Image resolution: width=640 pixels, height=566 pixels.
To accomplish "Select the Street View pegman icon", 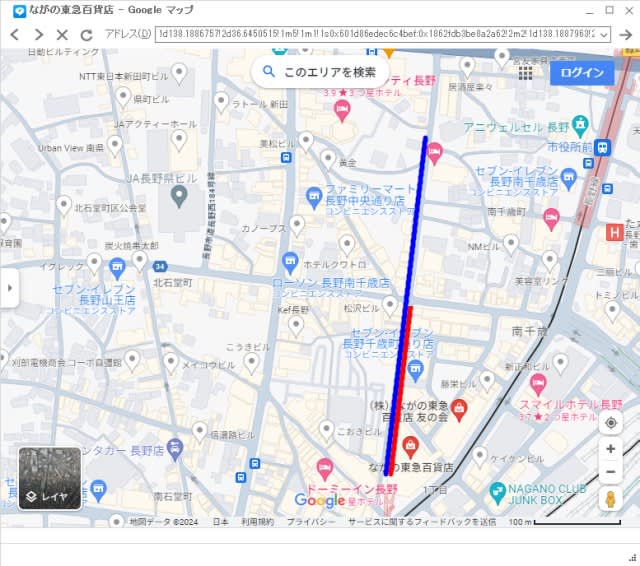I will (x=611, y=499).
